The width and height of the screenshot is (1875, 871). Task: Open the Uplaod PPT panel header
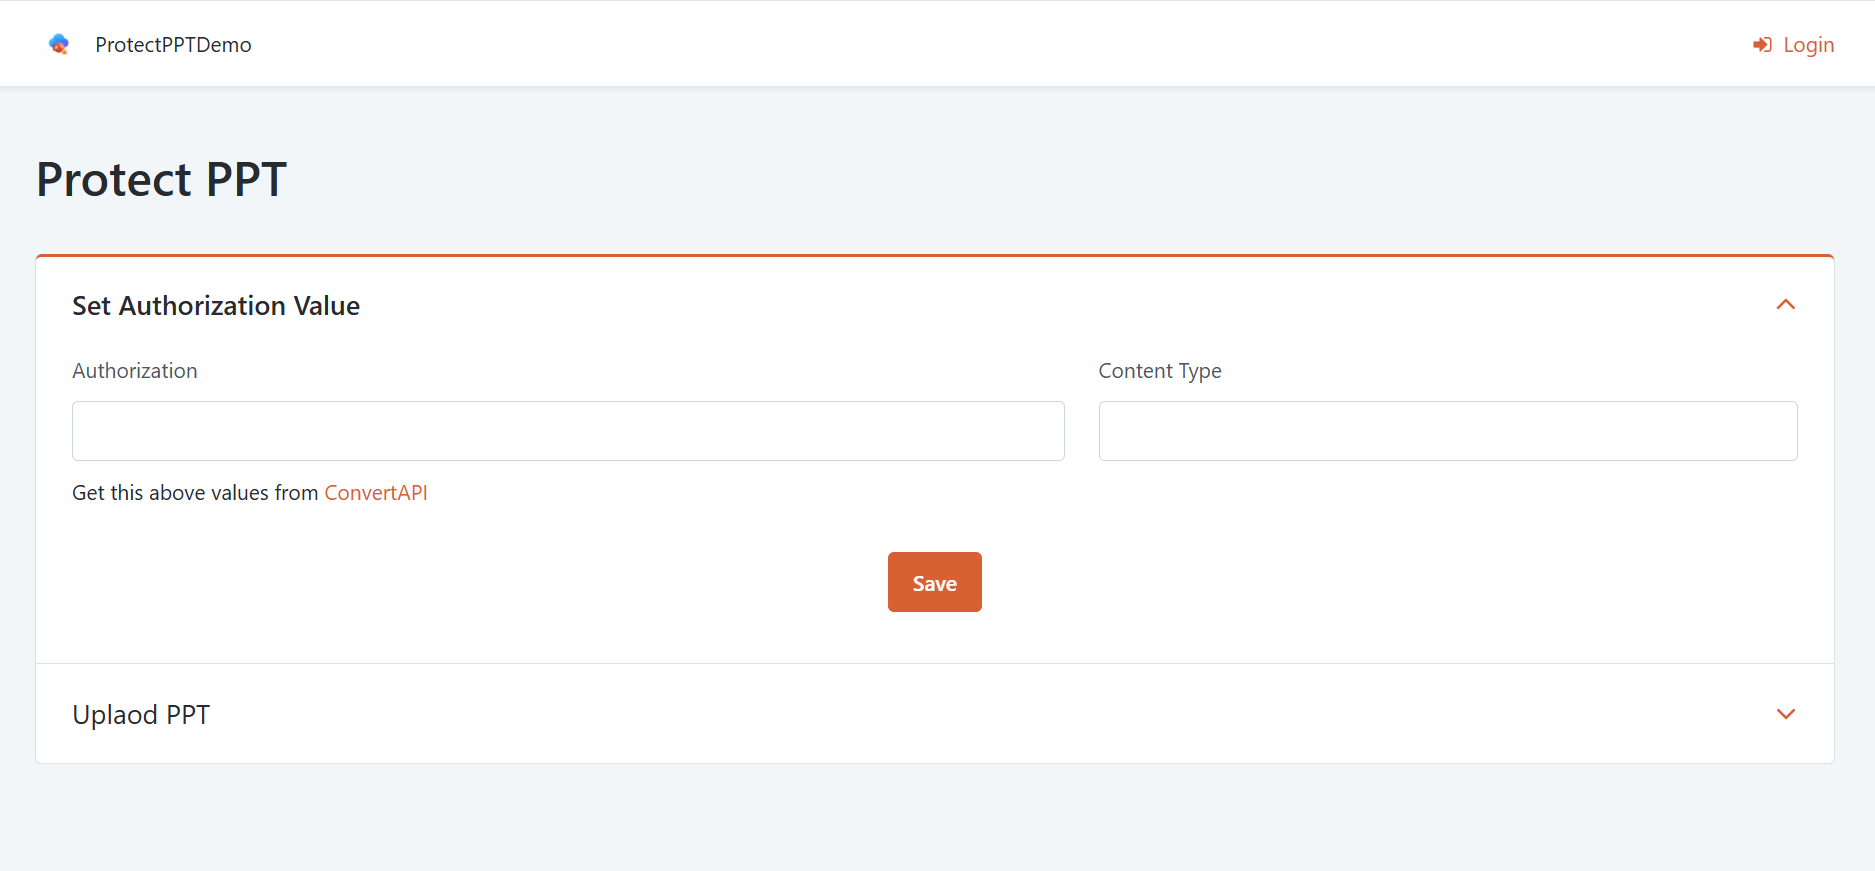pos(140,714)
